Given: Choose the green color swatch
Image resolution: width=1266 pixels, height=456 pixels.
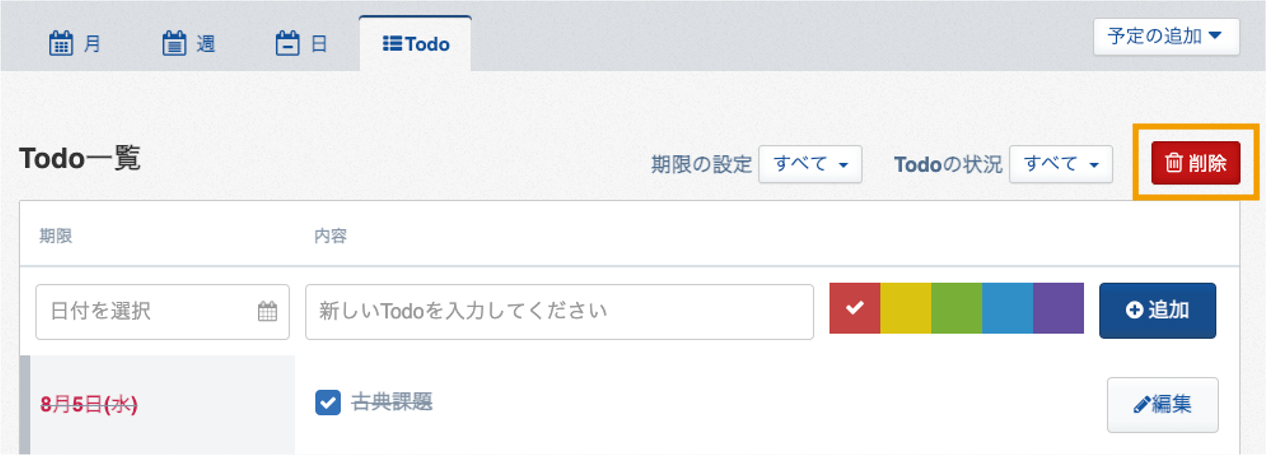Looking at the screenshot, I should tap(957, 308).
